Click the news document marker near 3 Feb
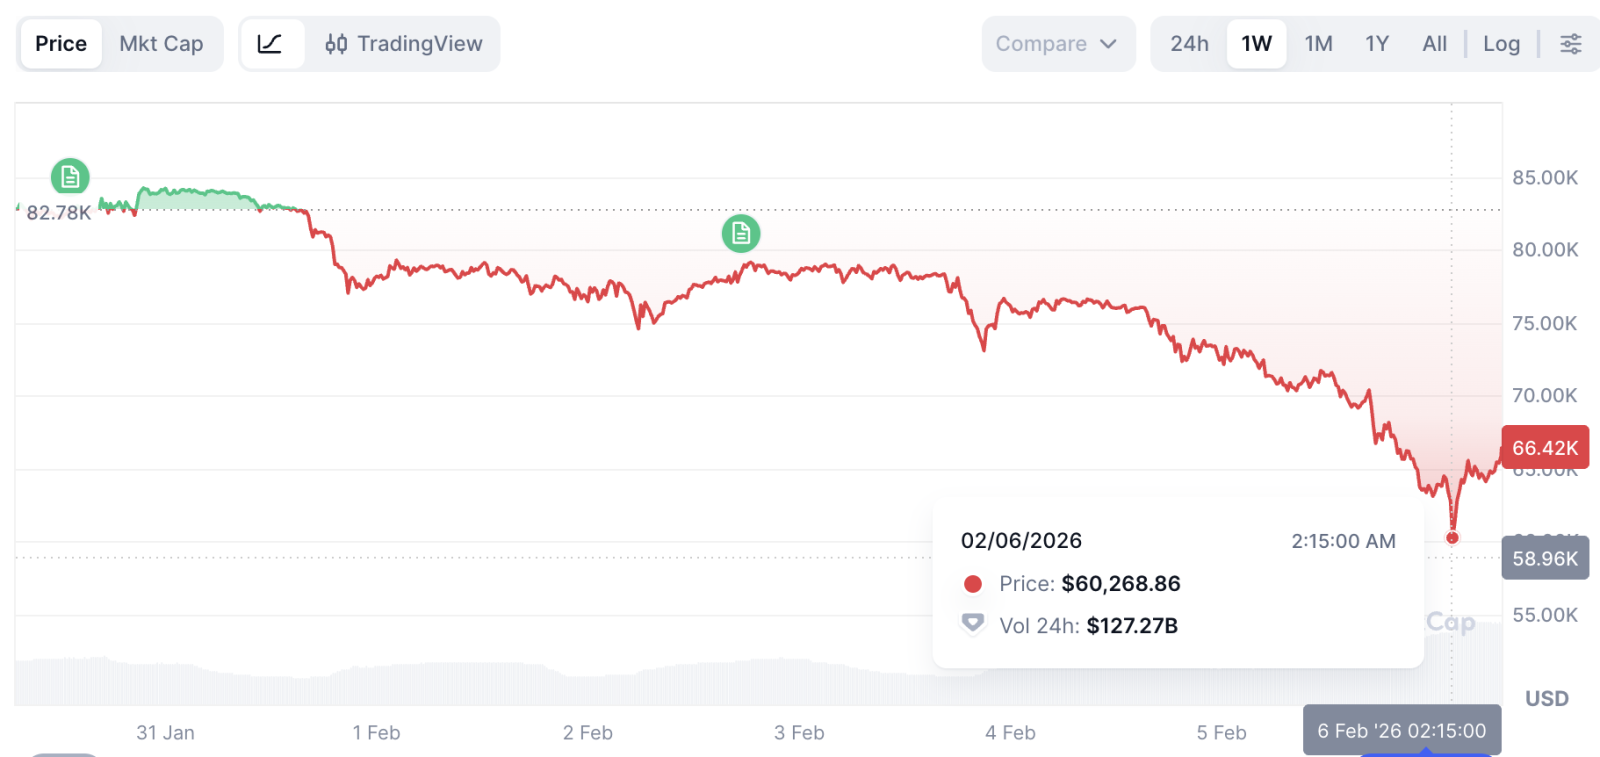Viewport: 1600px width, 757px height. point(741,233)
